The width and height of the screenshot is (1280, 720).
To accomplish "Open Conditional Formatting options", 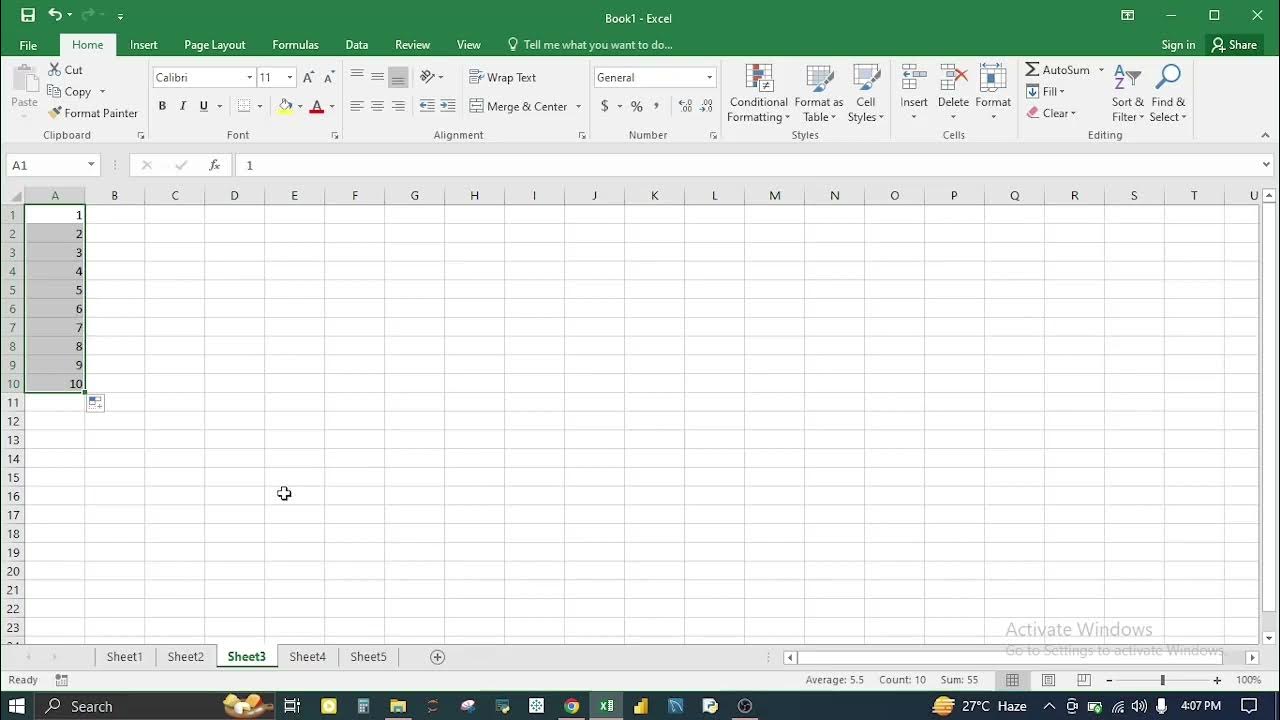I will 758,94.
